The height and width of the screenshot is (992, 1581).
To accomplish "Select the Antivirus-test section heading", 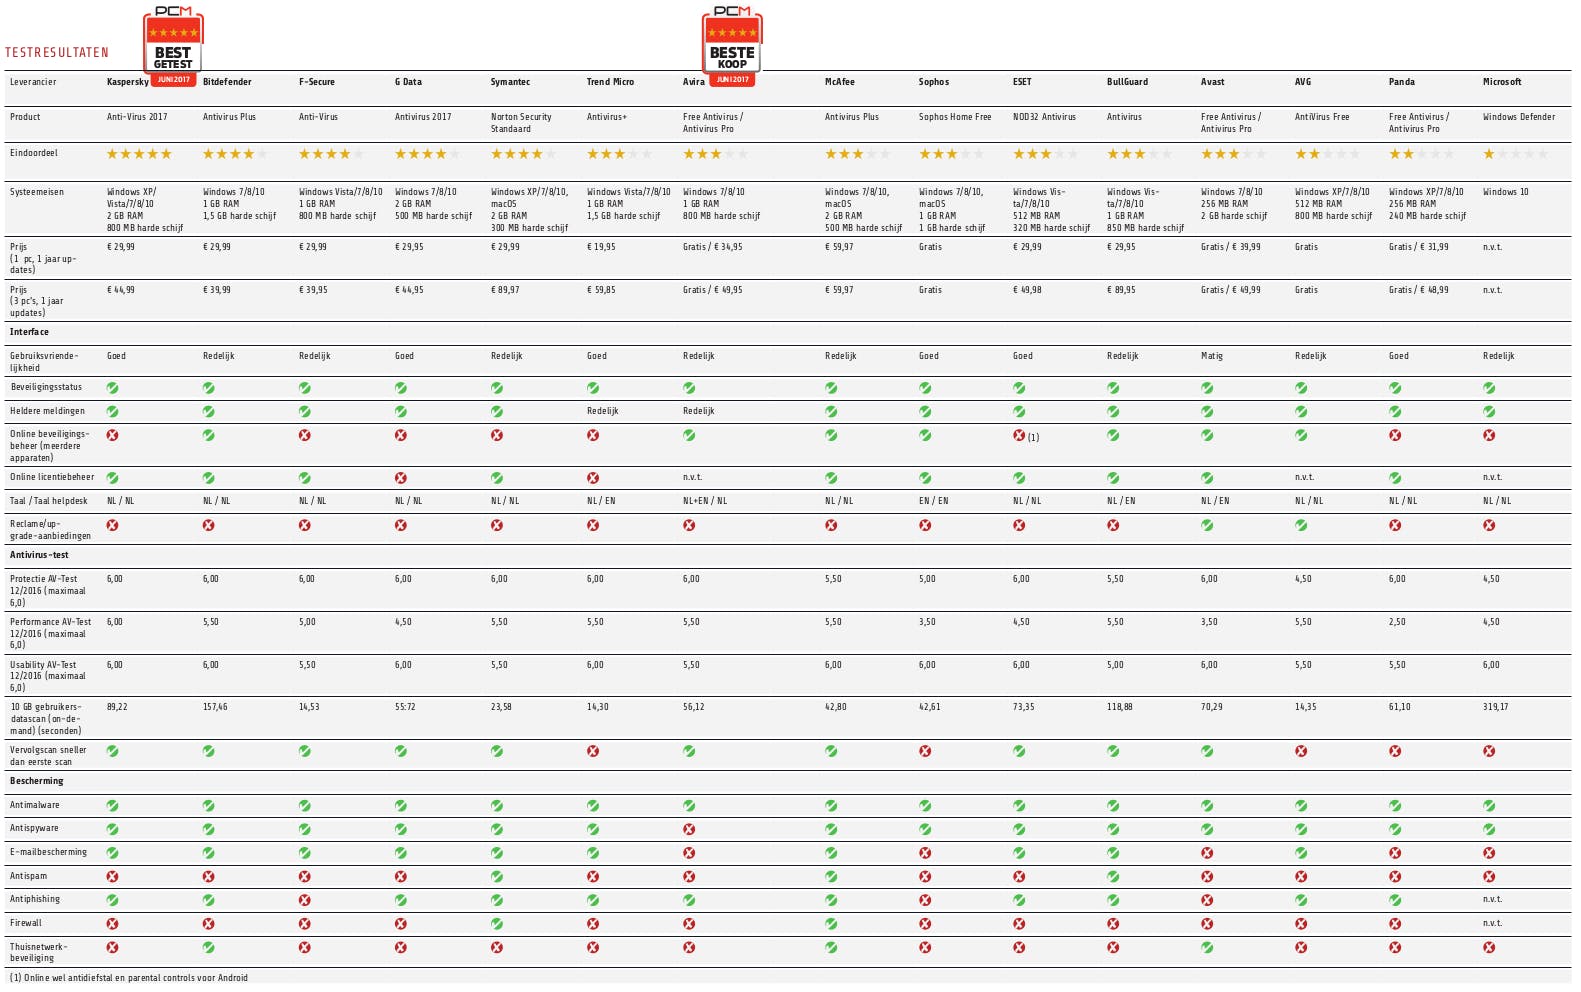I will tap(39, 555).
